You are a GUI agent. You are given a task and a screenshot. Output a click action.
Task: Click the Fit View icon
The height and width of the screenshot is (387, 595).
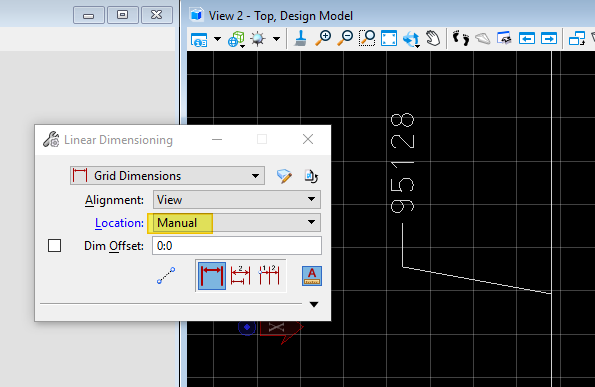coord(389,38)
